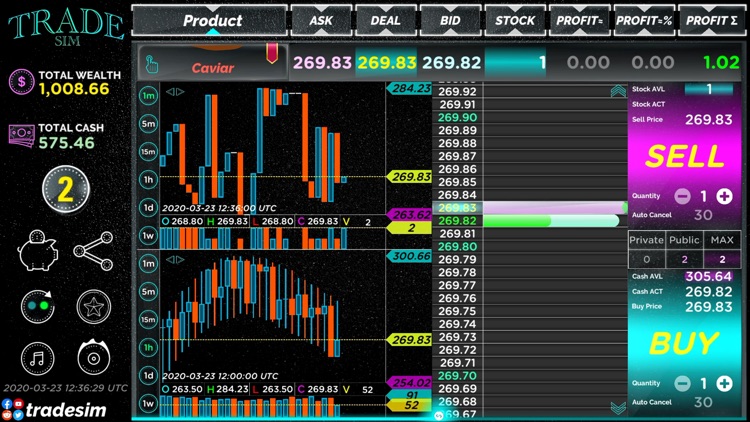Select 15m timeframe on lower chart
Image resolution: width=750 pixels, height=422 pixels.
click(148, 320)
